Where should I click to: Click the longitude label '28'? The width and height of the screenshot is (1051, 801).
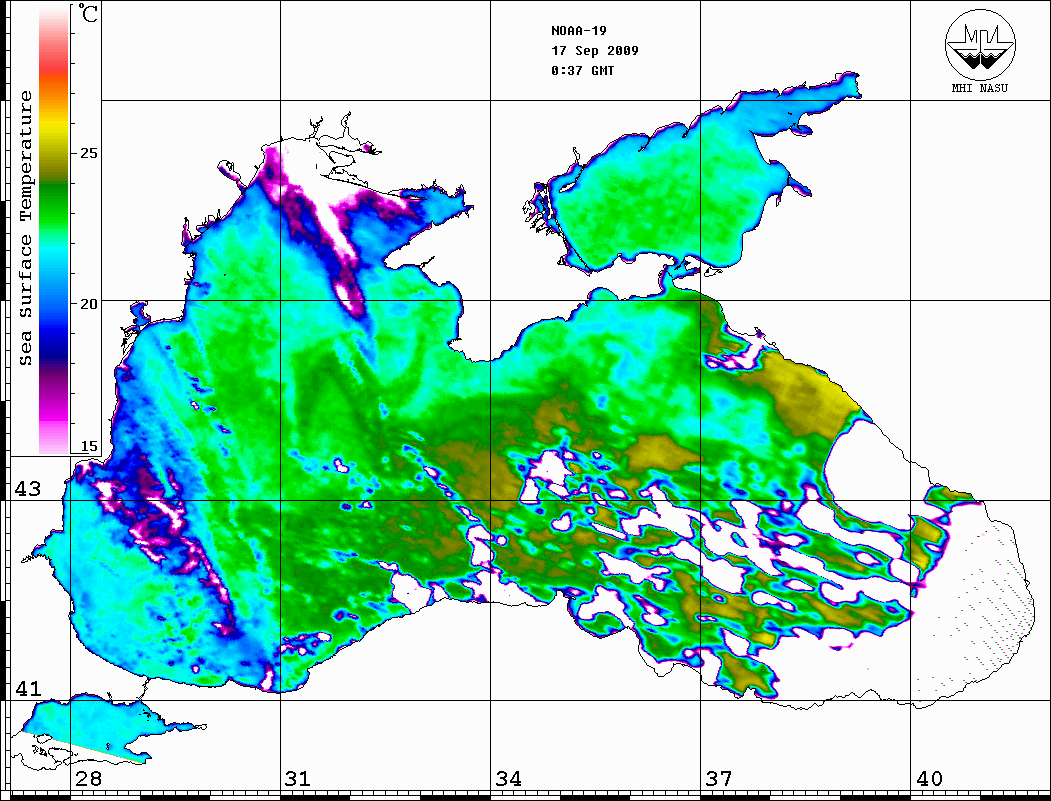tap(88, 778)
